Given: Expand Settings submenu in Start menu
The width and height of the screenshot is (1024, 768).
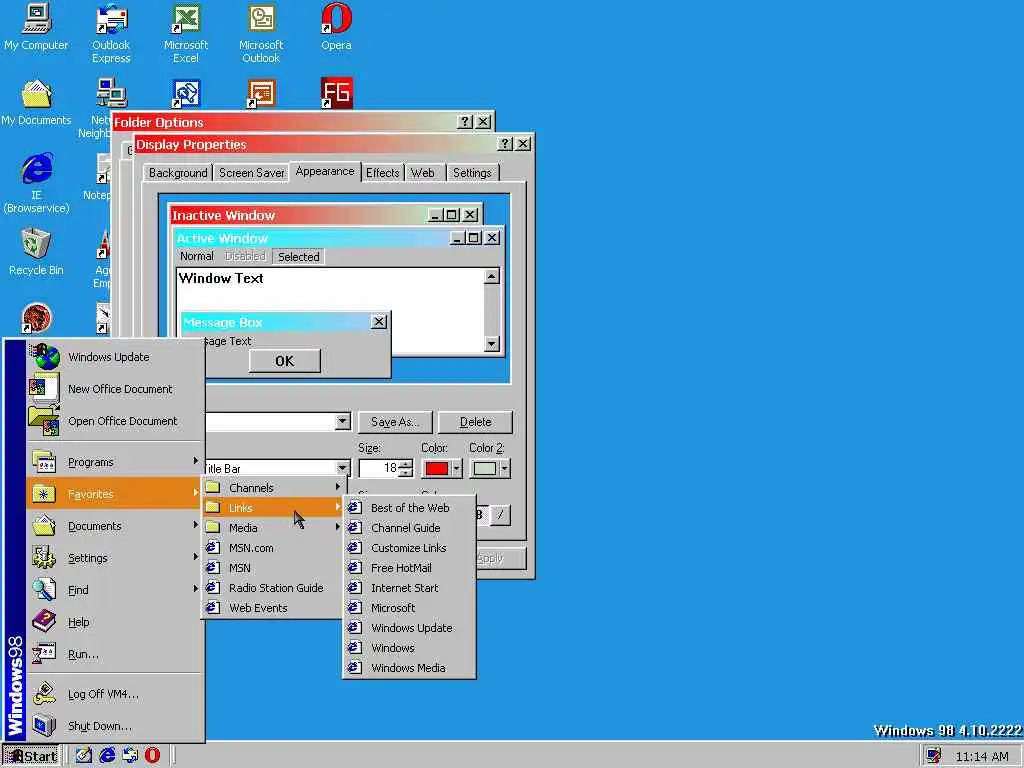Looking at the screenshot, I should (115, 558).
